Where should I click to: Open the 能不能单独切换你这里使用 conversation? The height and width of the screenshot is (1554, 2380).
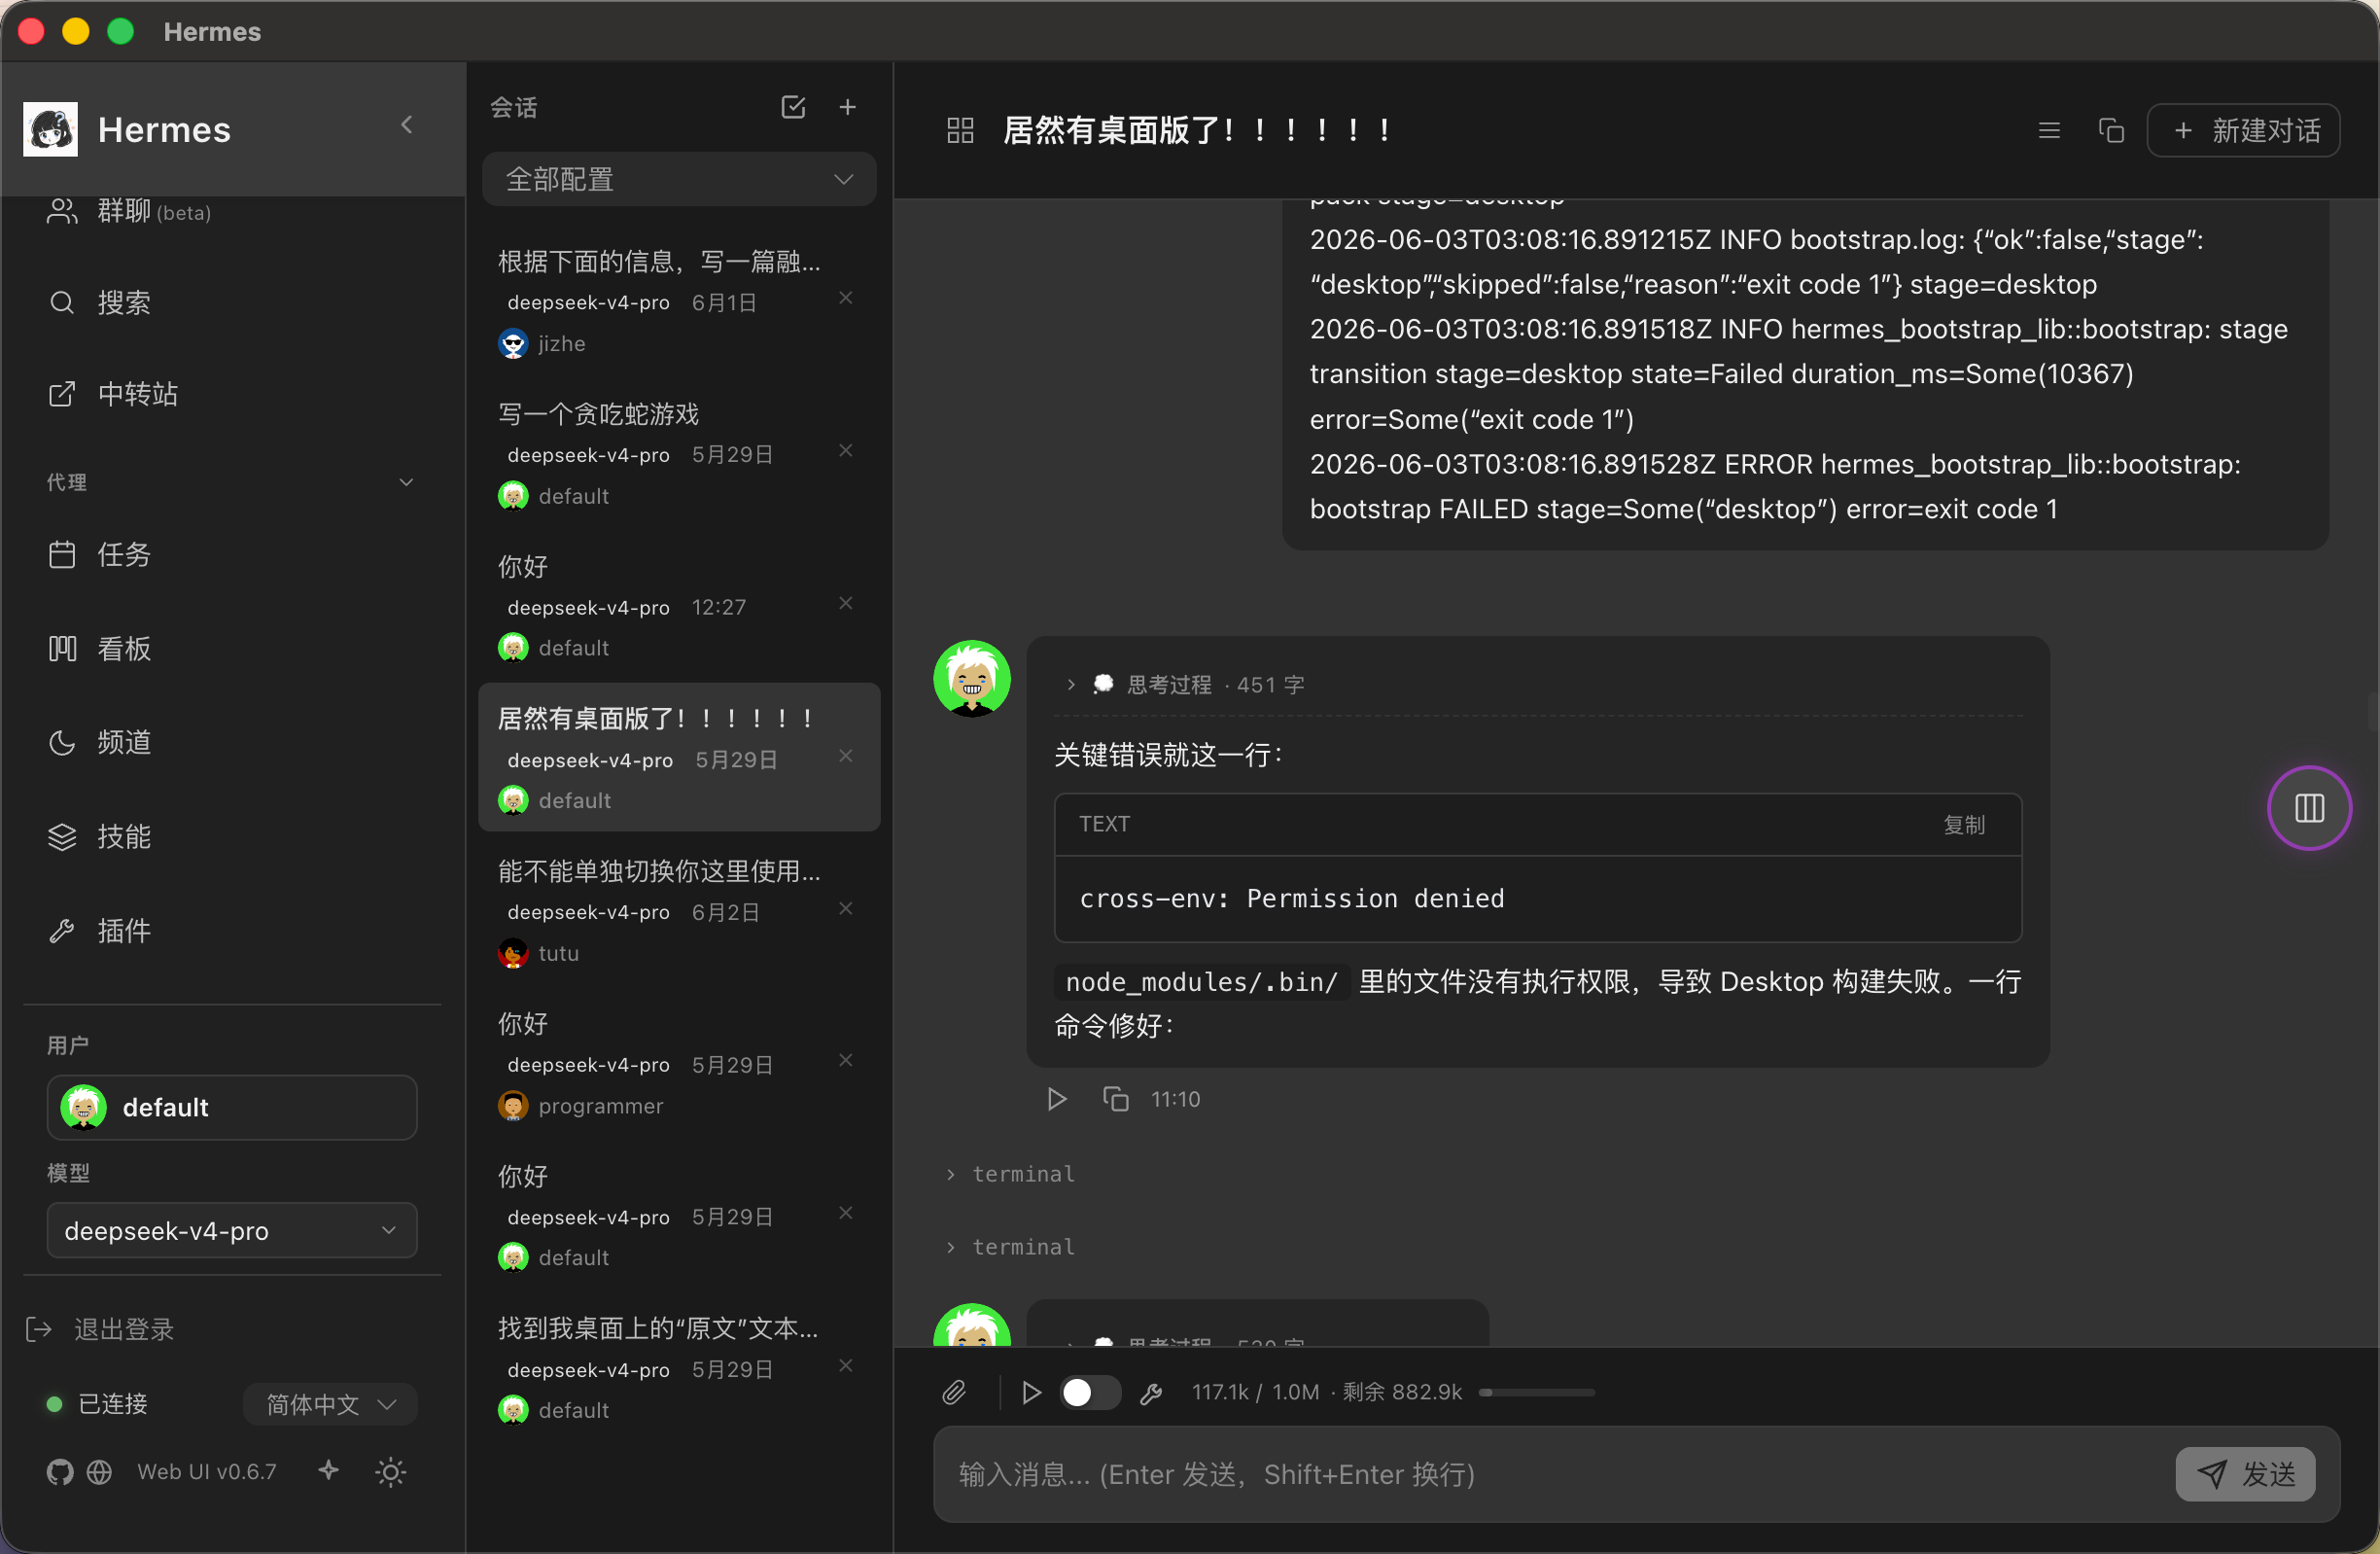[x=679, y=911]
